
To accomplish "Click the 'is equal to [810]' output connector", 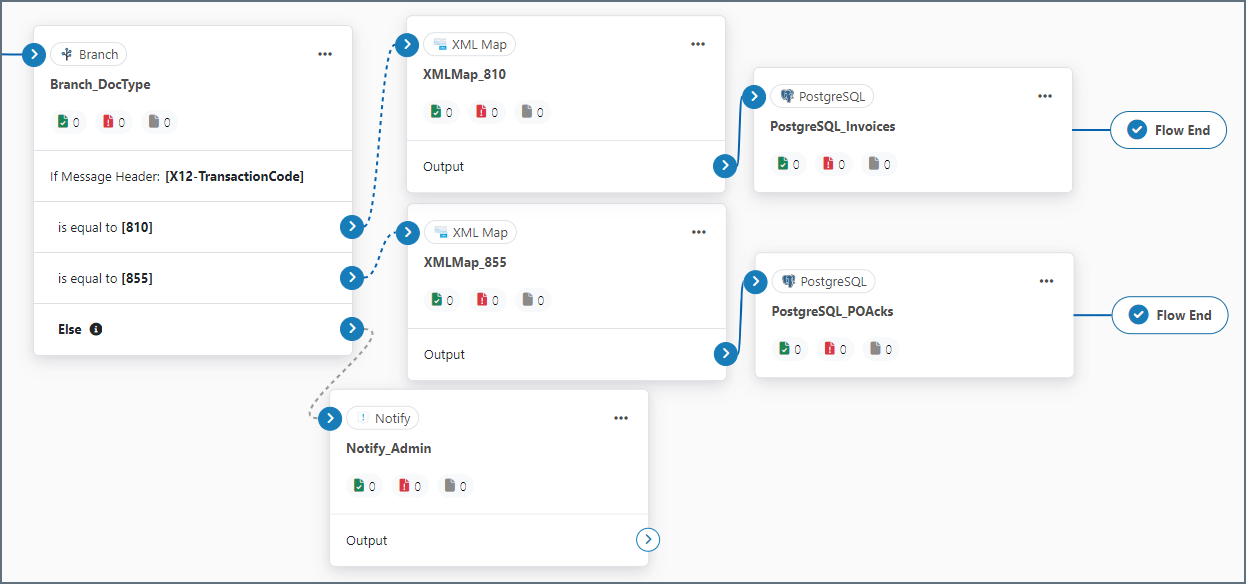I will tap(351, 227).
